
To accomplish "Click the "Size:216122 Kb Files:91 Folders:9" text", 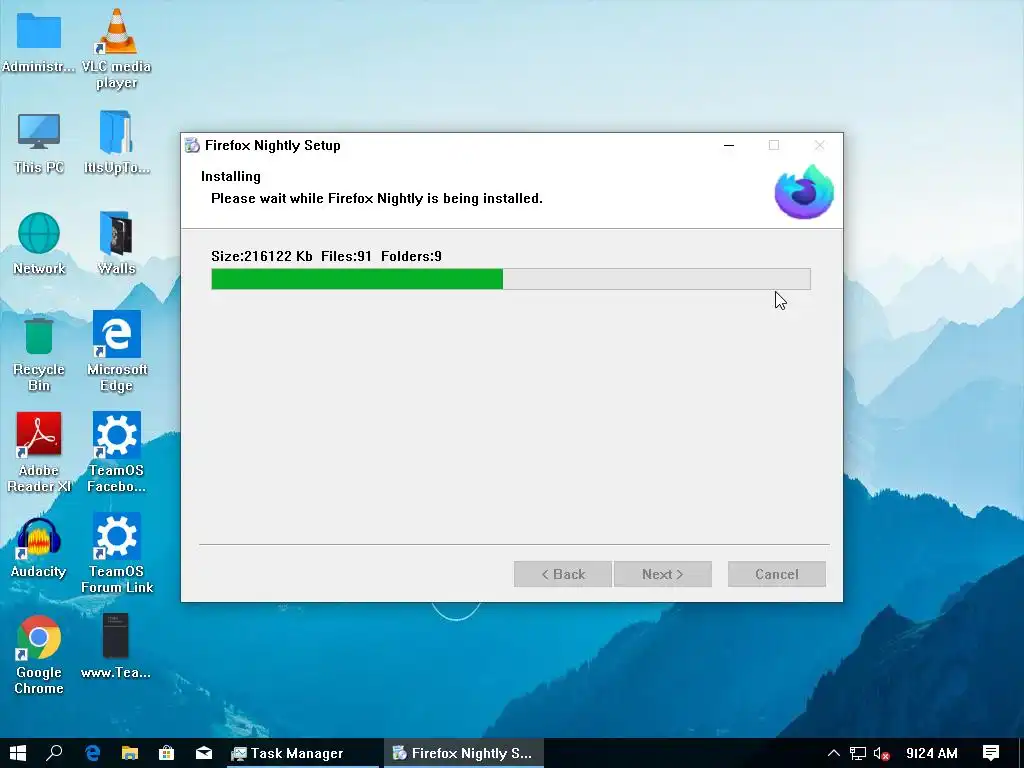I will [x=327, y=256].
